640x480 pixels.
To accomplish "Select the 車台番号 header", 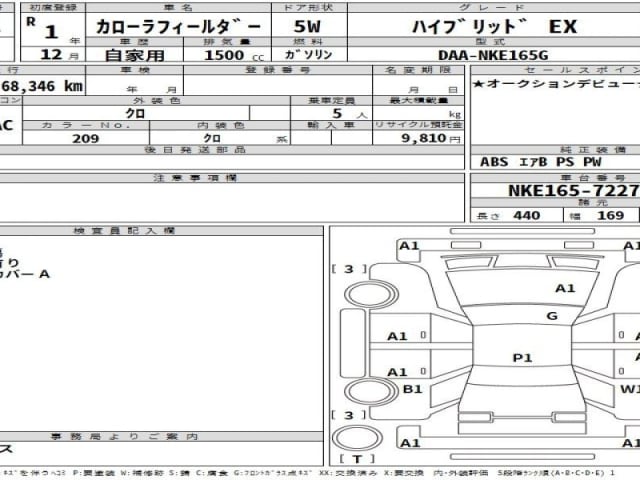I will 593,178.
